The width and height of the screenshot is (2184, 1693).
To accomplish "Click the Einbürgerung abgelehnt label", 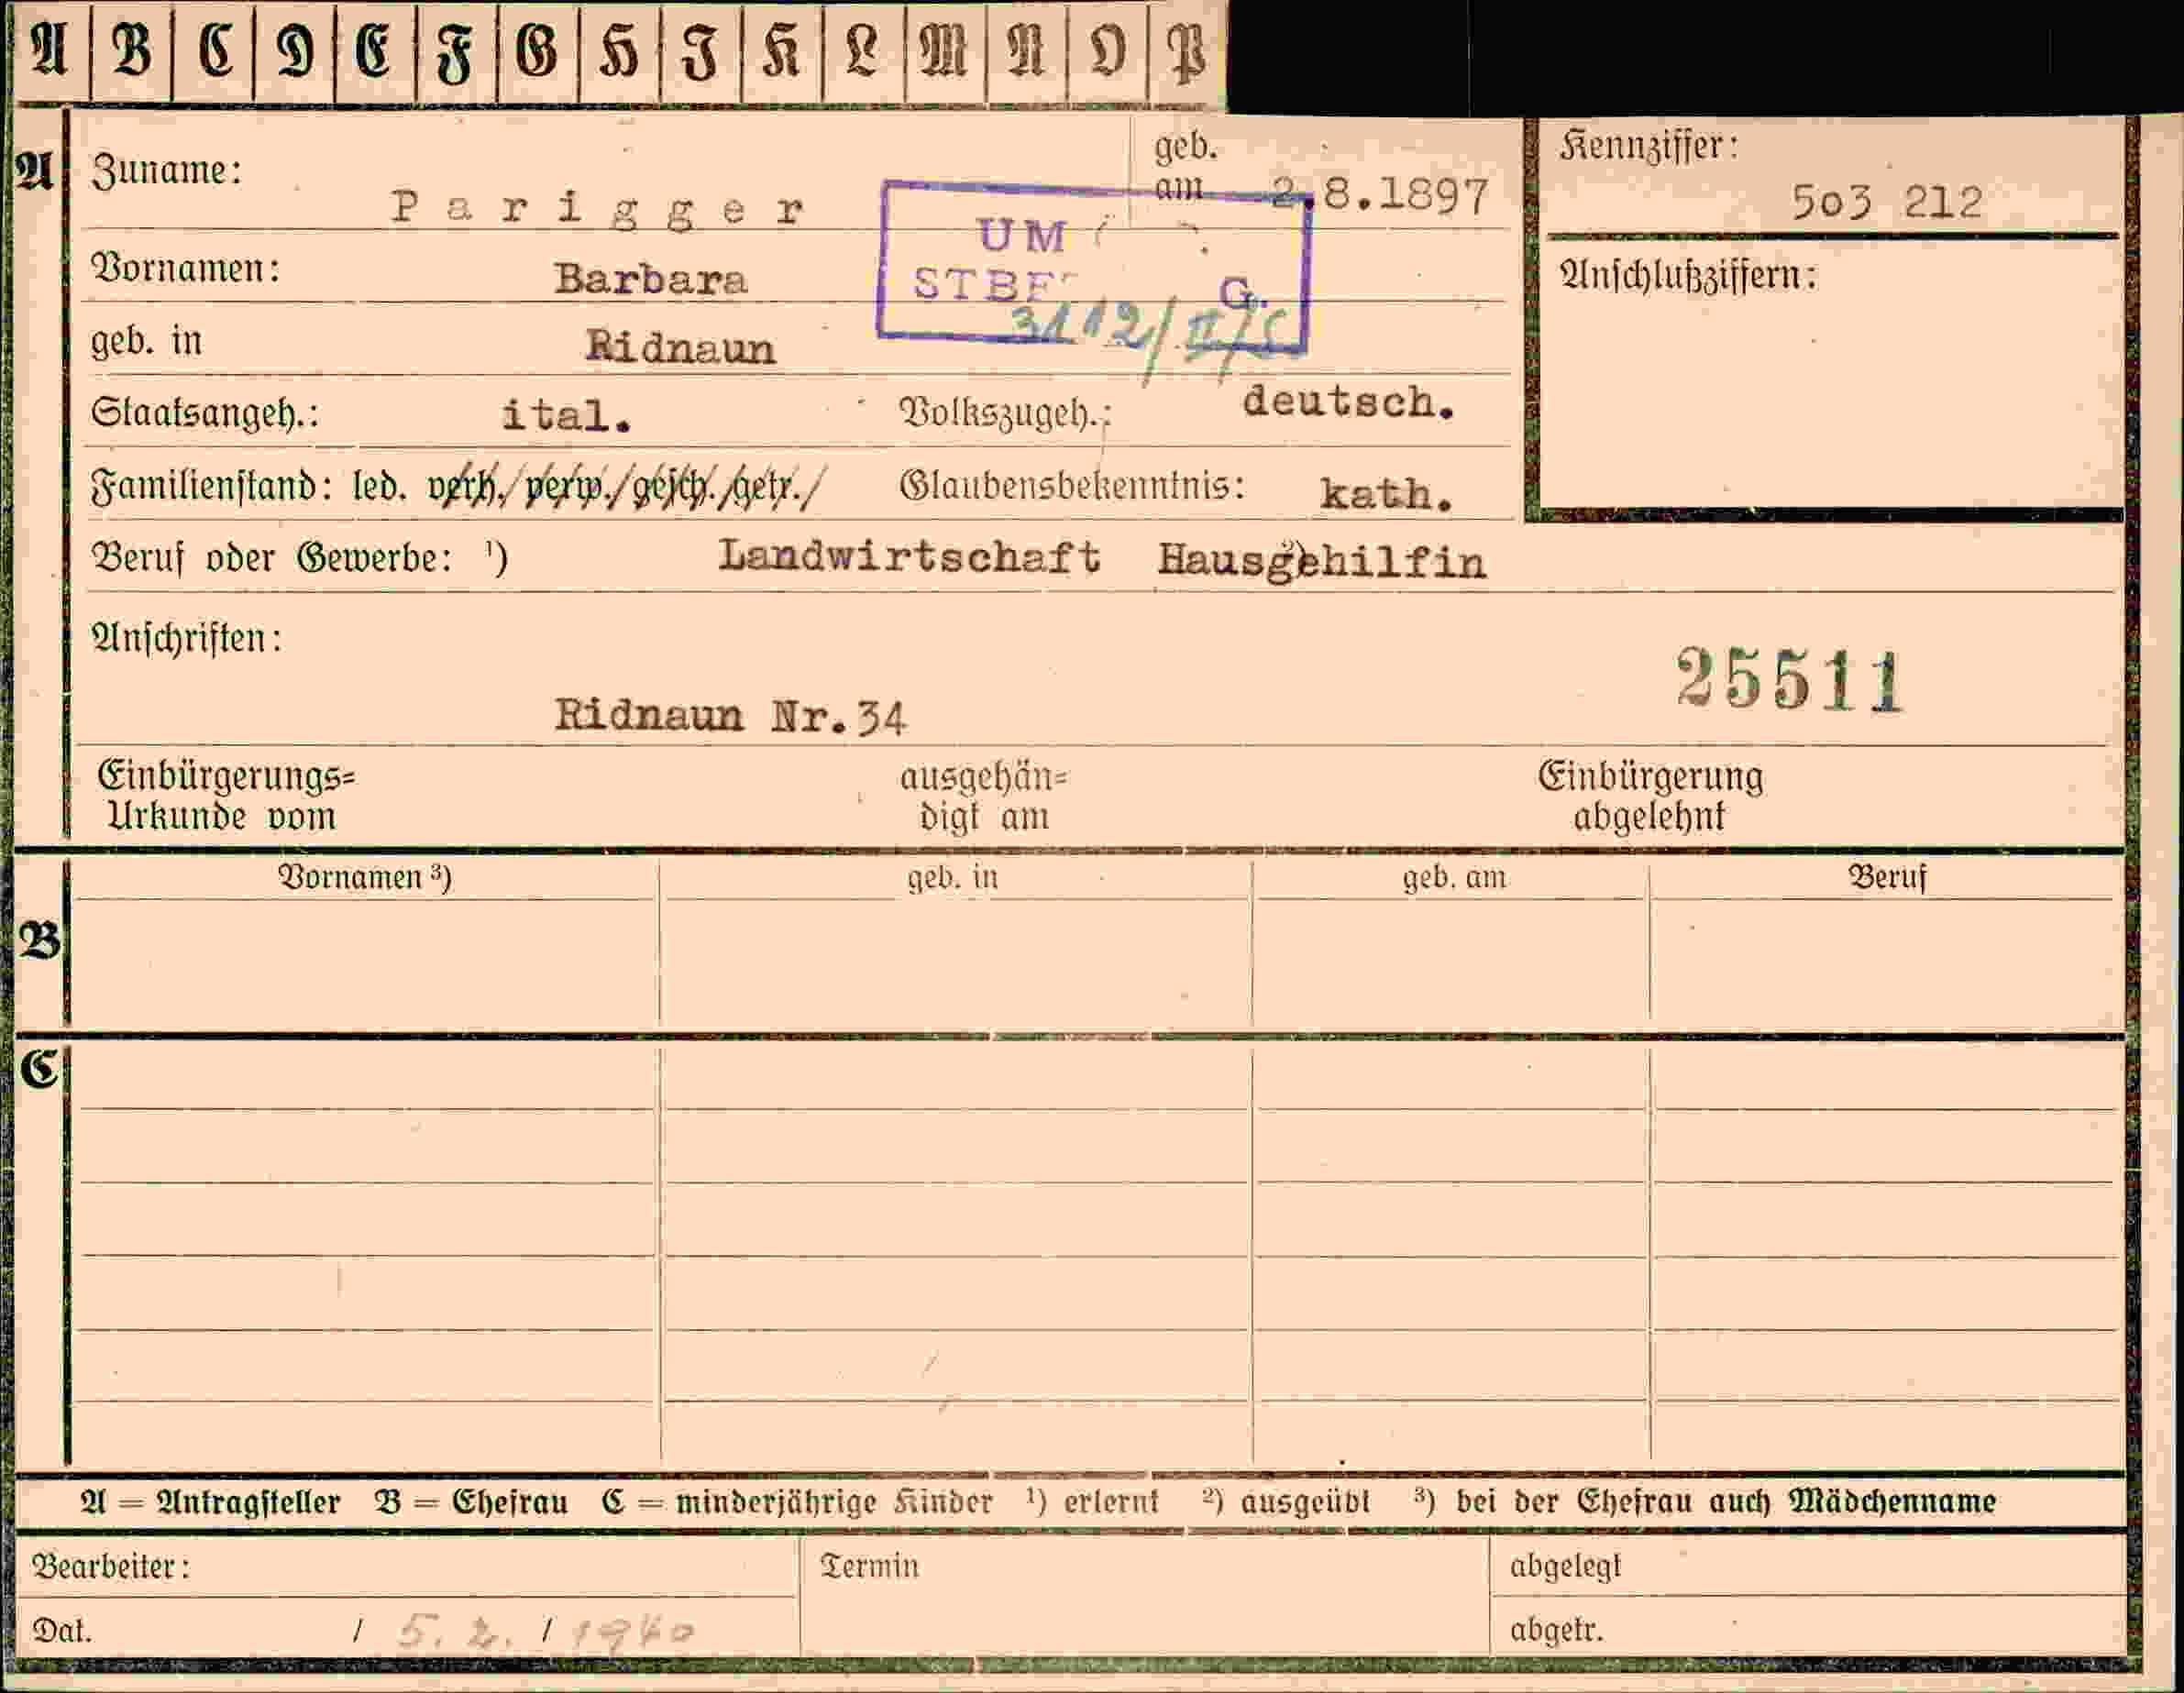I will (1650, 796).
